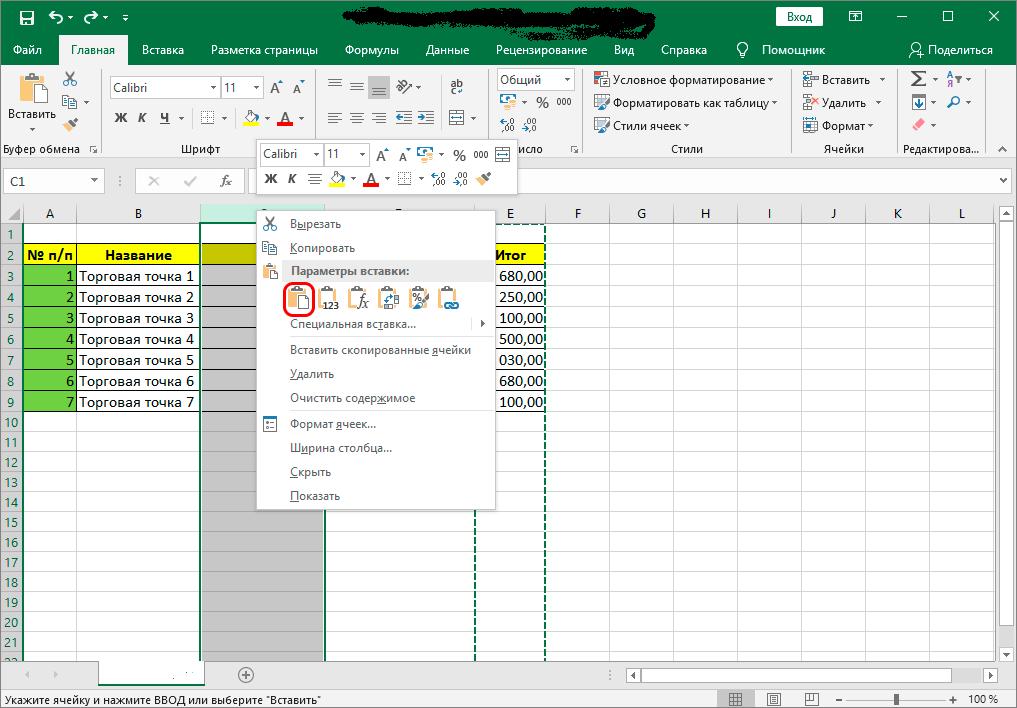Choose Paste Link option
The image size is (1017, 708).
click(448, 299)
